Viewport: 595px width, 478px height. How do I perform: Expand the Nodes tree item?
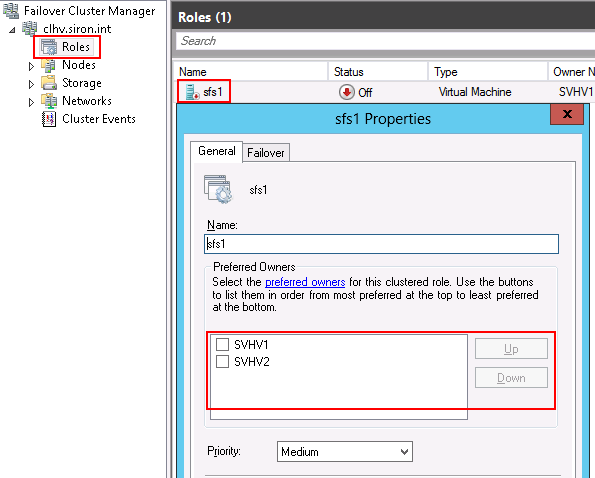tap(31, 66)
